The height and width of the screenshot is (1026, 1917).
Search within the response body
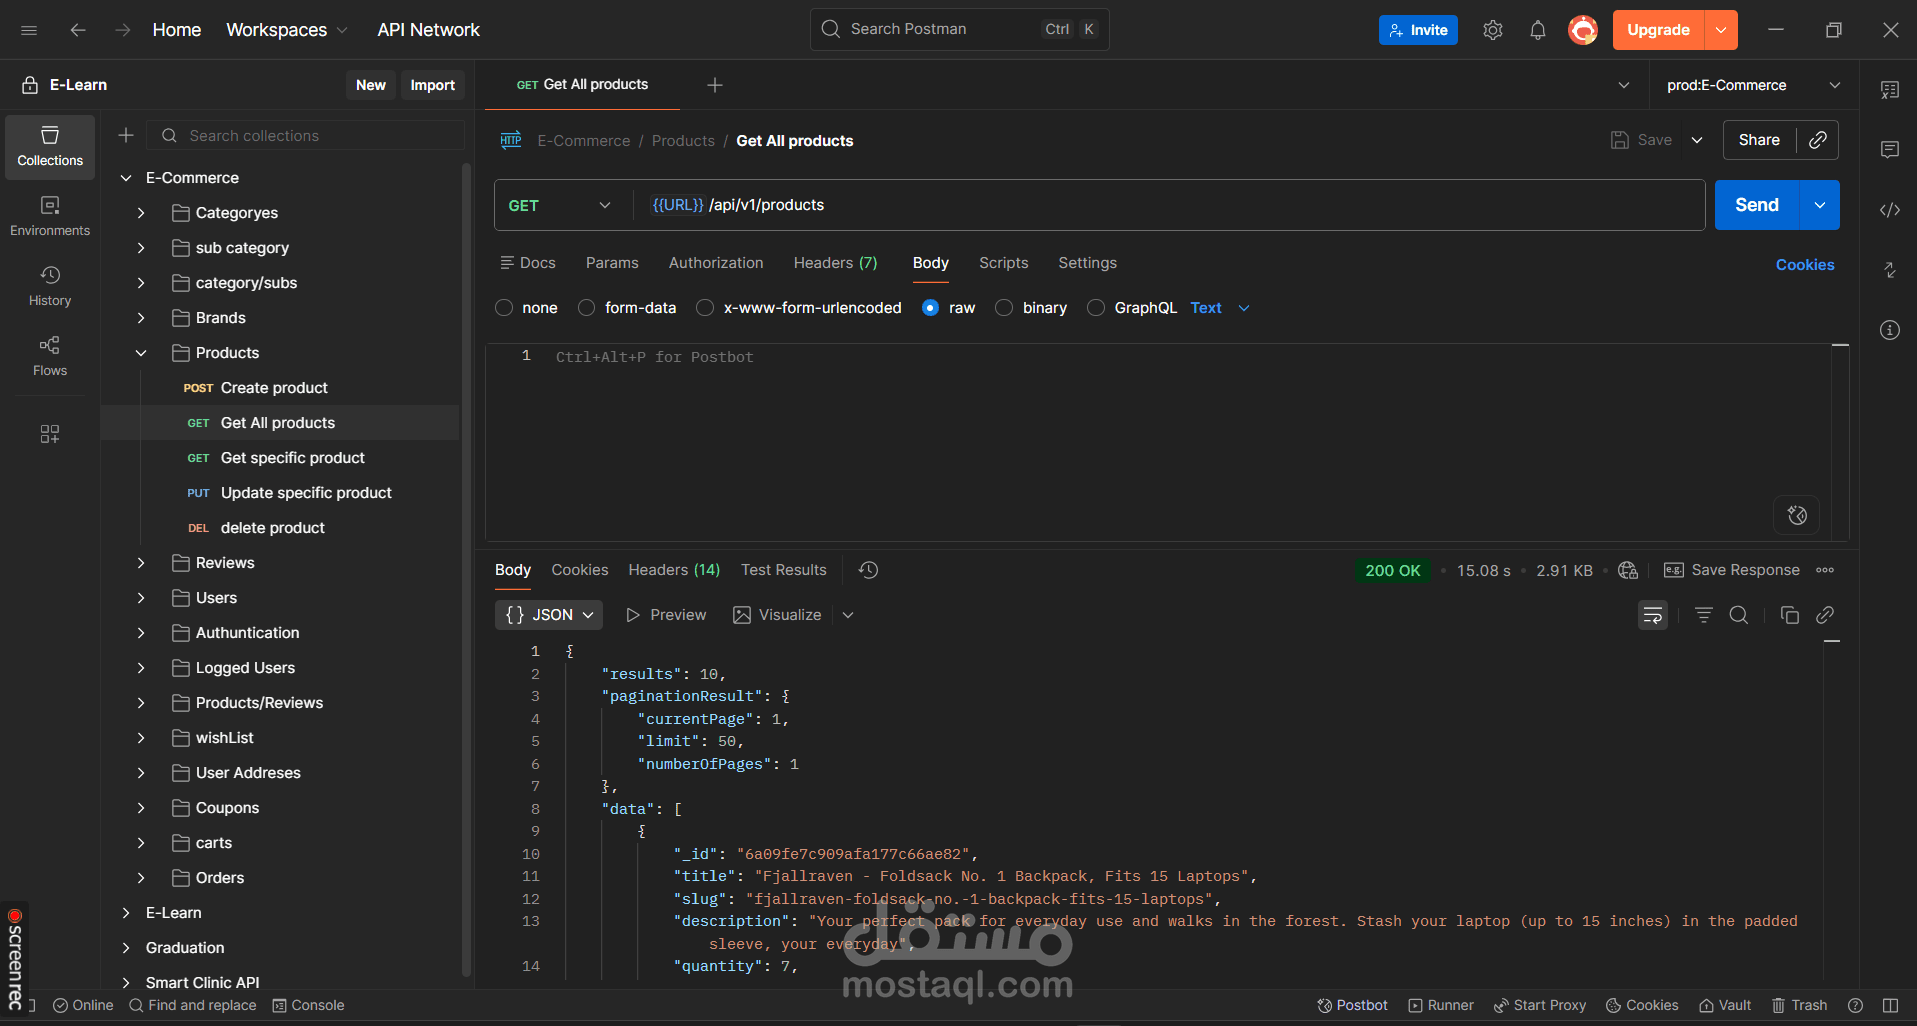[x=1739, y=615]
